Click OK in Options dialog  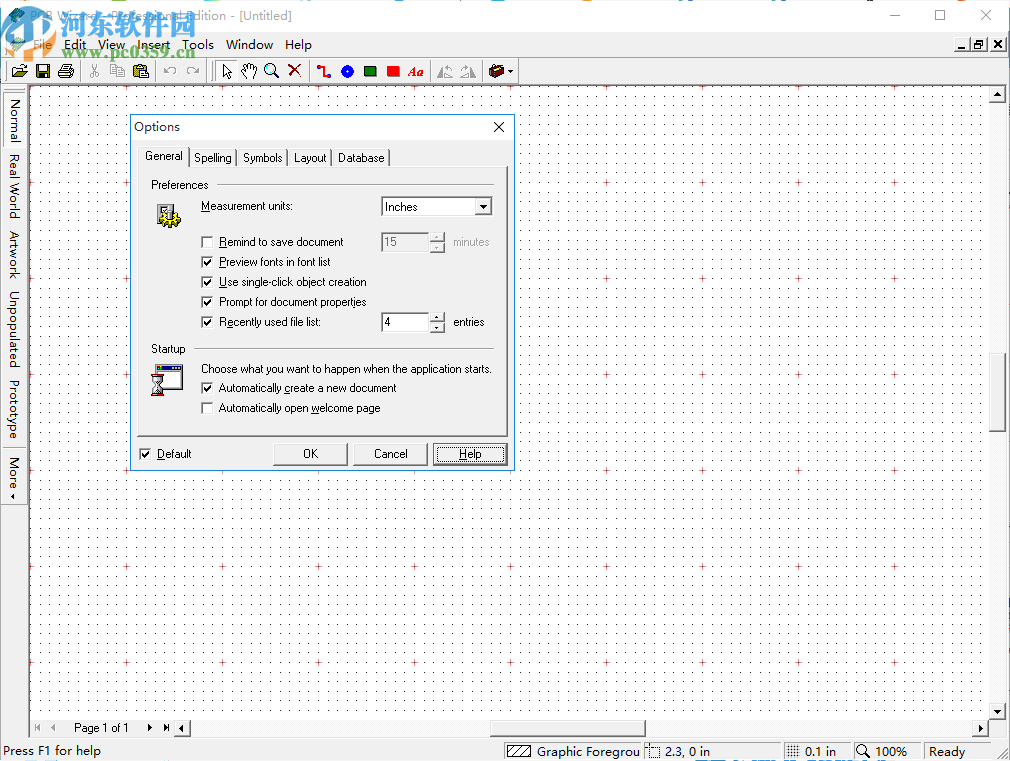click(x=310, y=454)
